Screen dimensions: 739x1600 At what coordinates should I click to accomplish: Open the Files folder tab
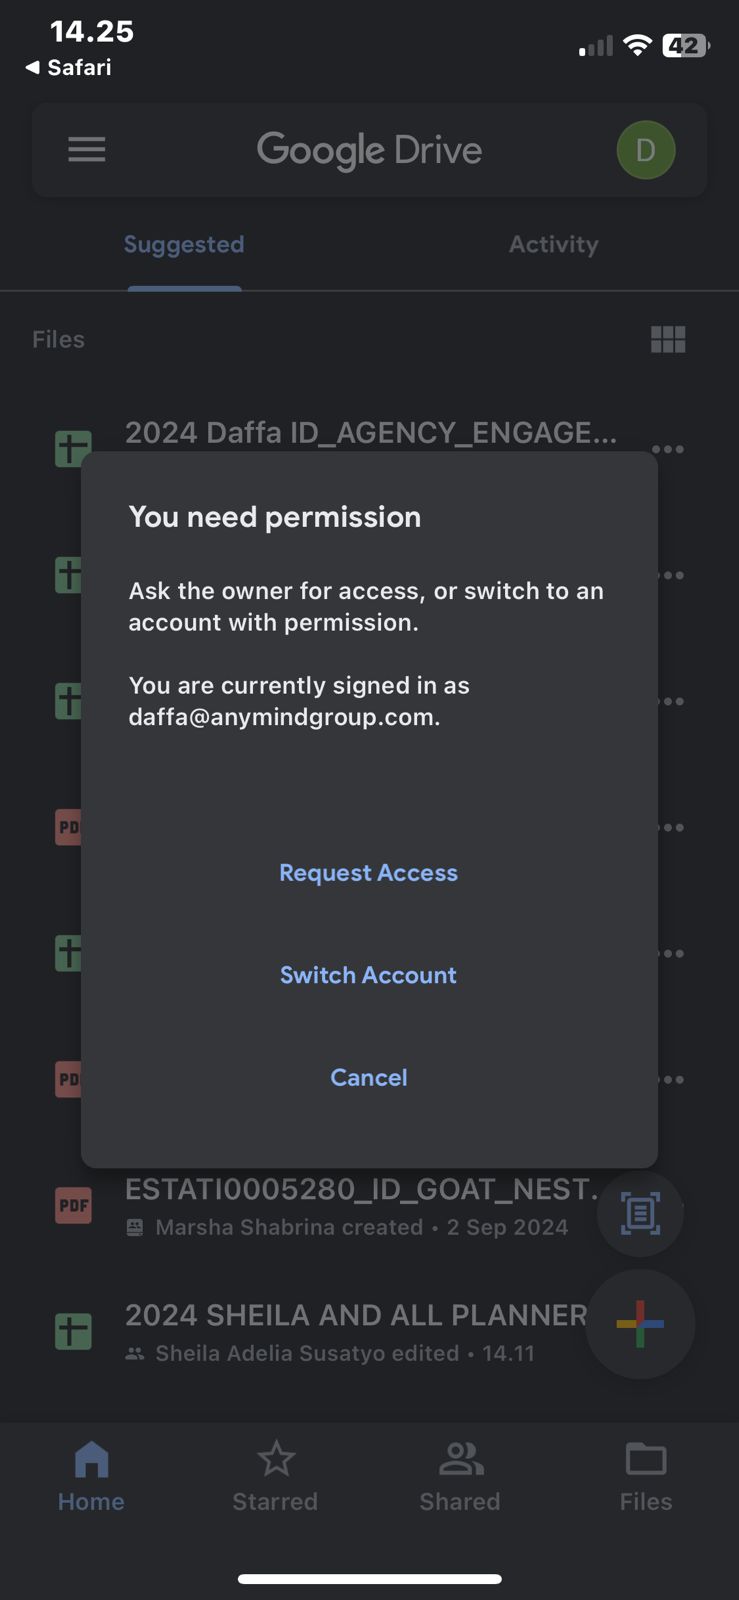pyautogui.click(x=645, y=1477)
